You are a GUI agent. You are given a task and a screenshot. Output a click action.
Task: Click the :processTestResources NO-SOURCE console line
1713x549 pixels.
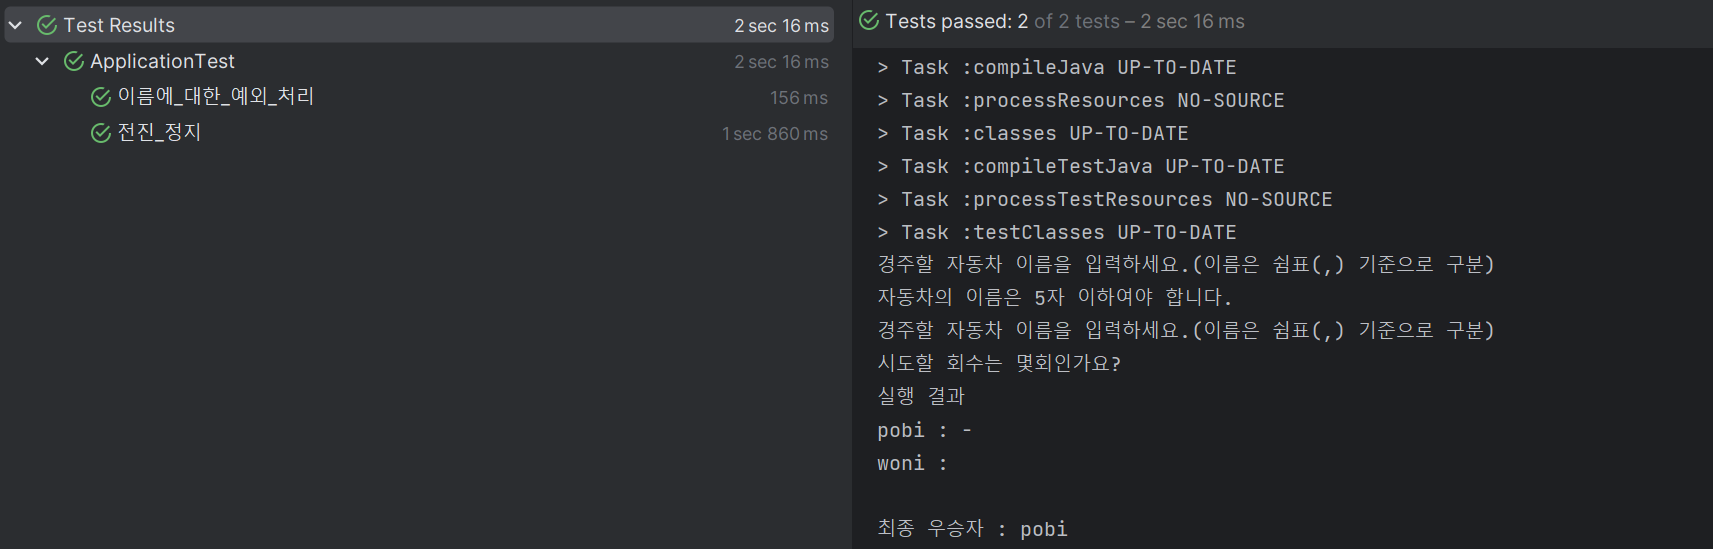point(1105,199)
